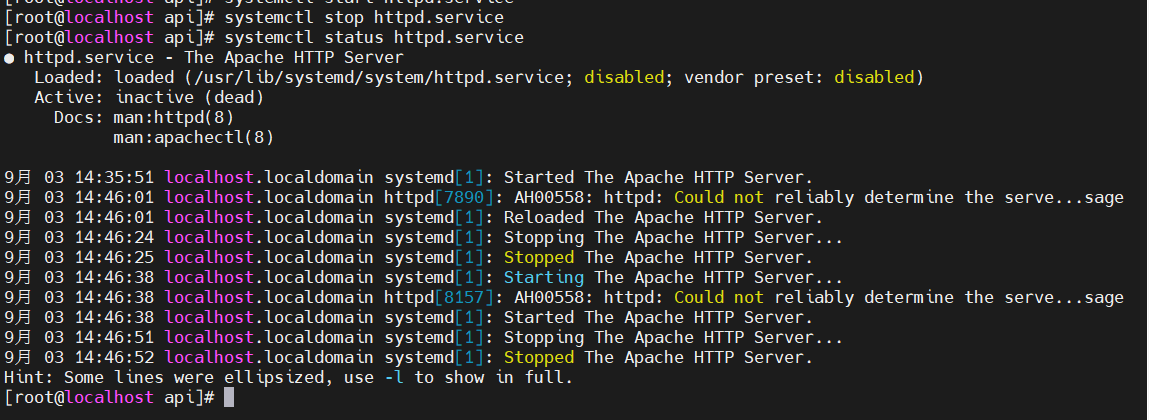
Task: Click the -l option in the hint
Action: click(x=394, y=378)
